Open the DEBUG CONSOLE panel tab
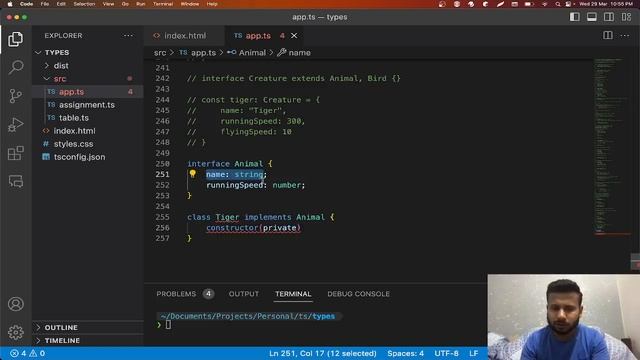Image resolution: width=640 pixels, height=360 pixels. (358, 294)
